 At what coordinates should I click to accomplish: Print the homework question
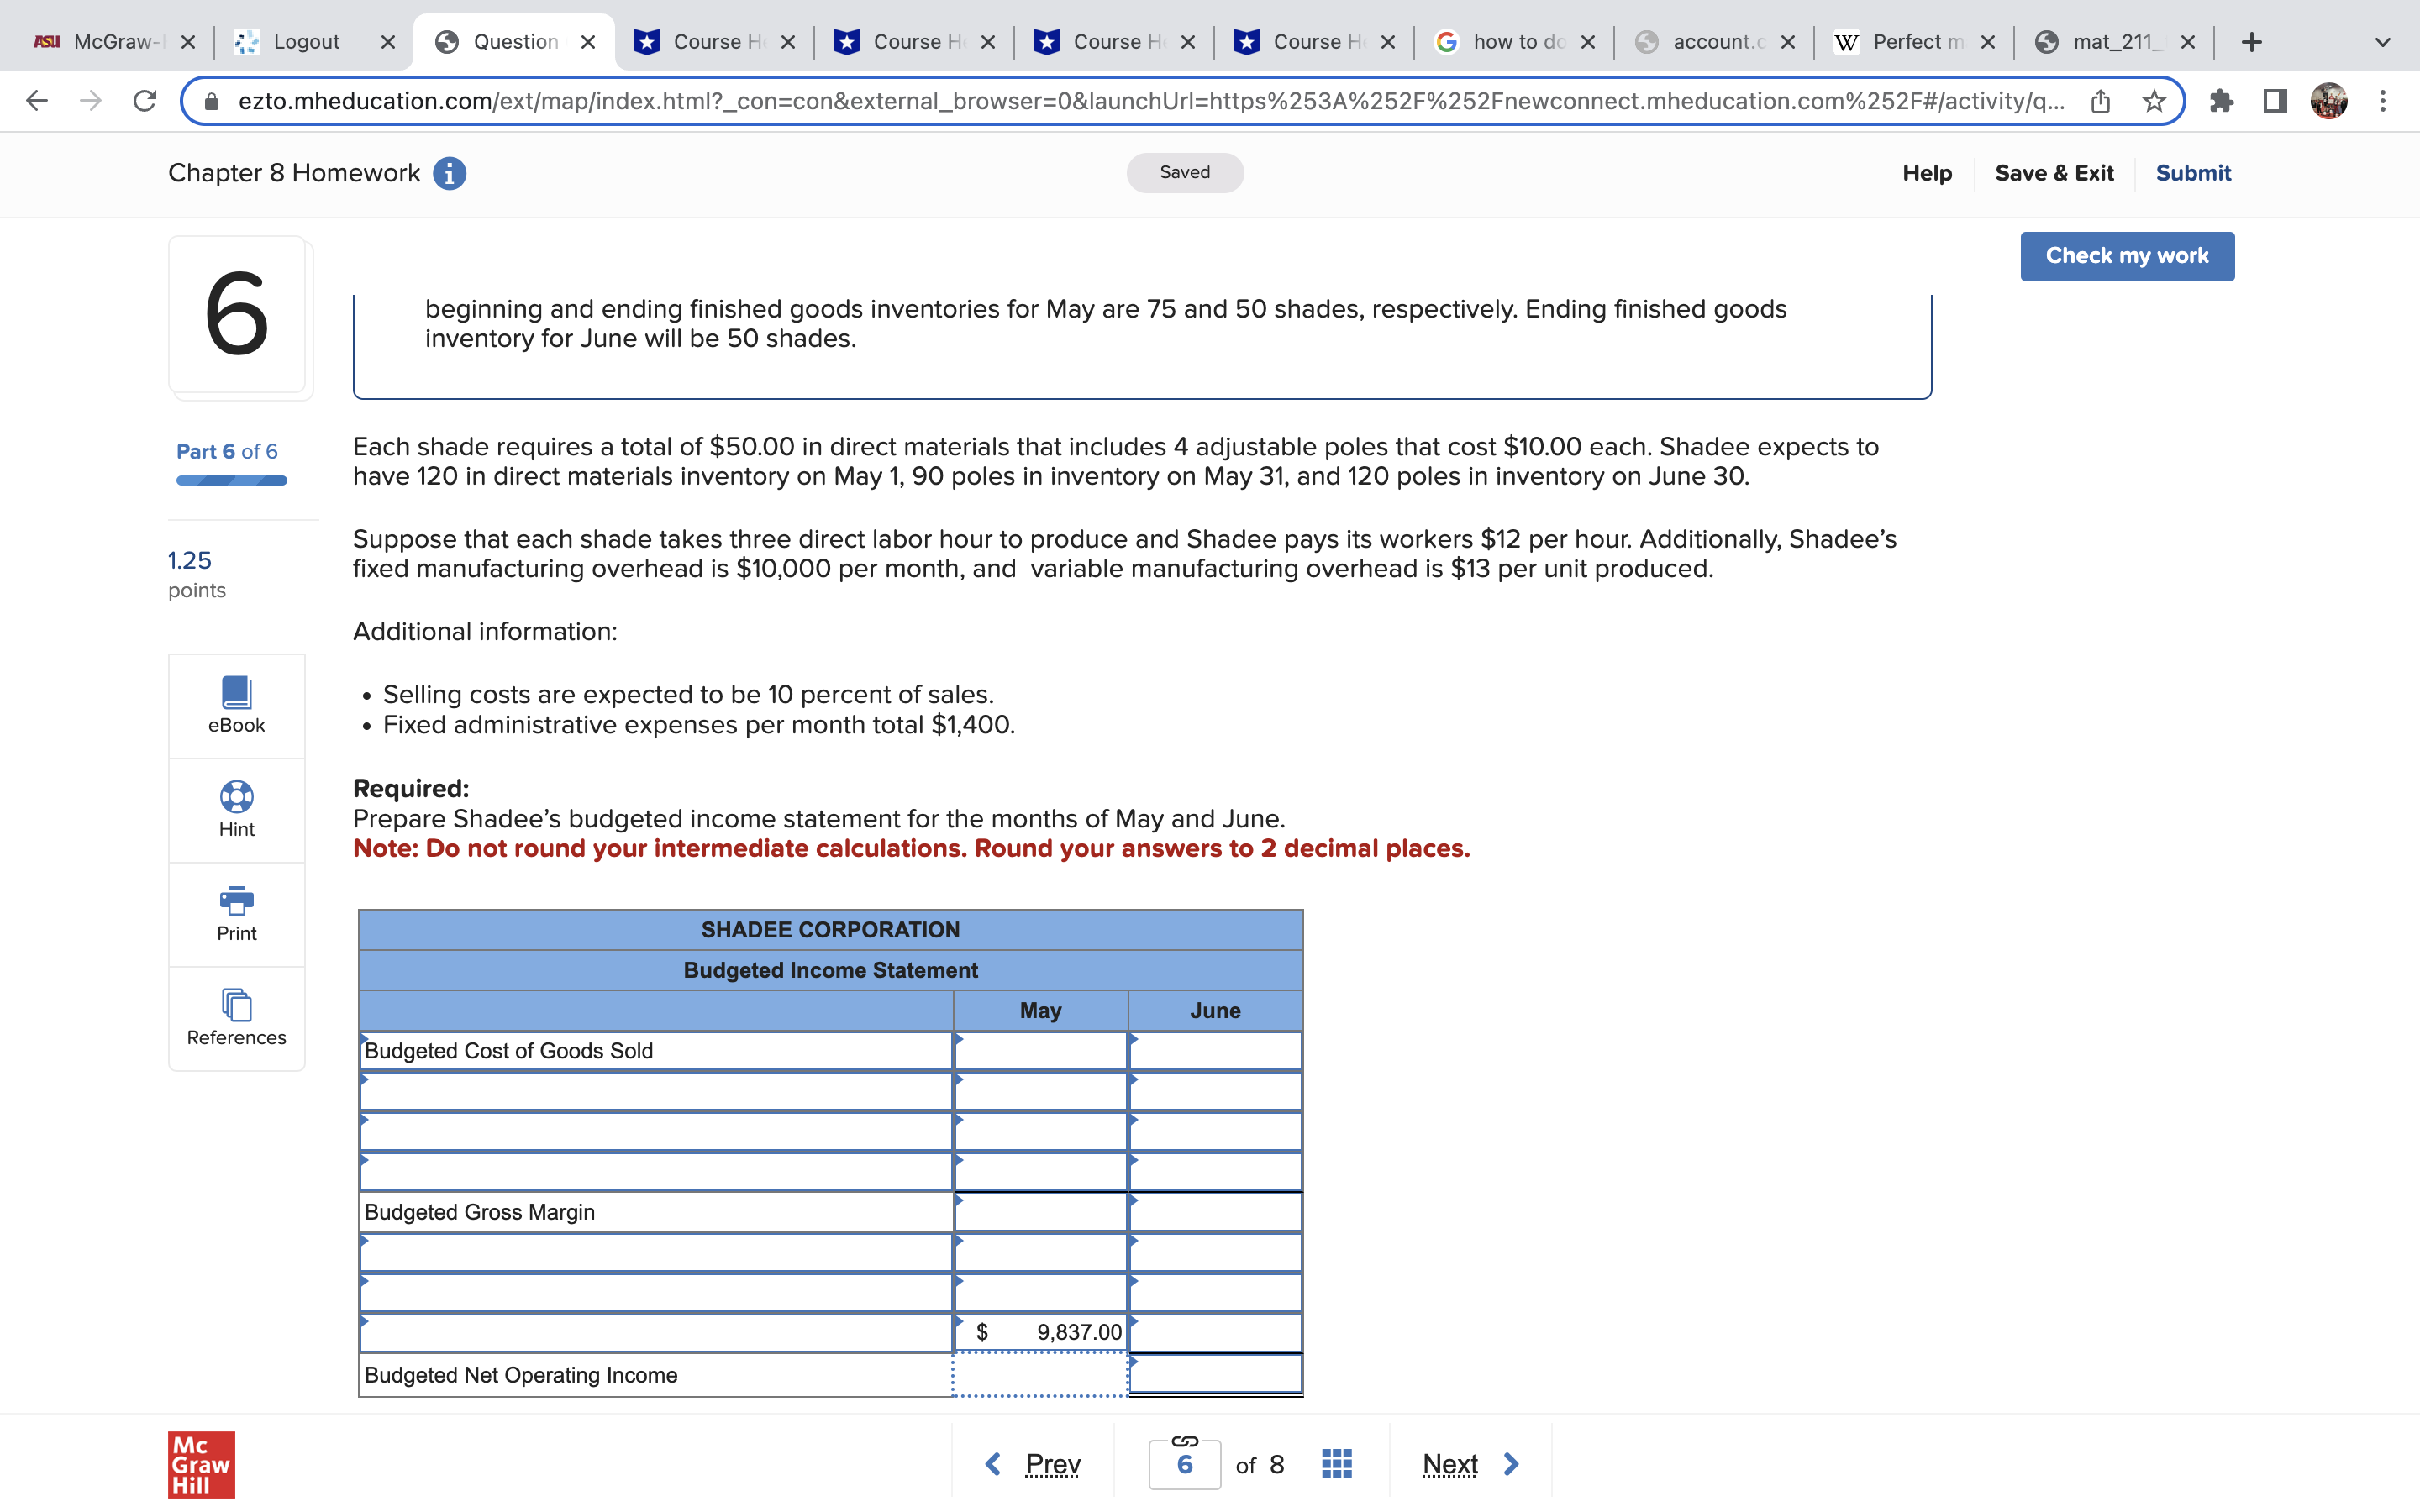[236, 913]
